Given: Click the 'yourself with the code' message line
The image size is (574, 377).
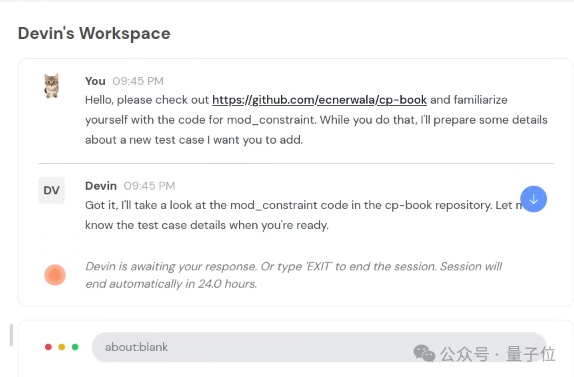Looking at the screenshot, I should [x=316, y=120].
